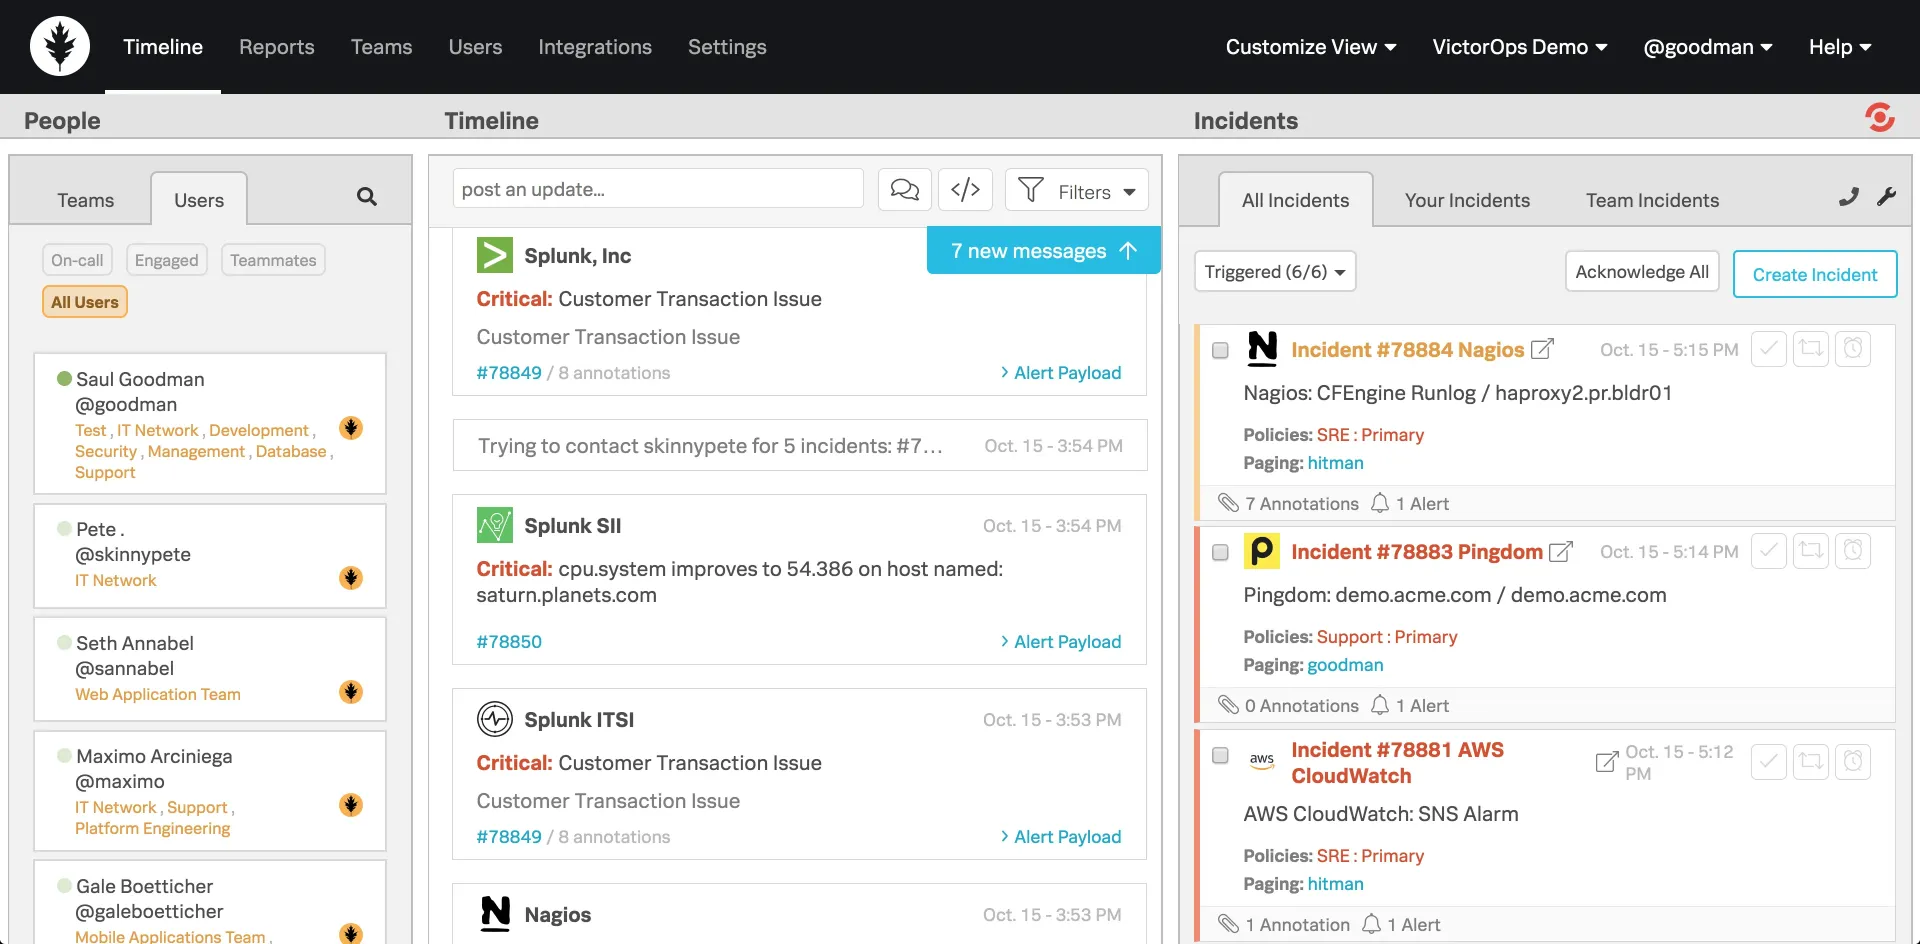Image resolution: width=1920 pixels, height=944 pixels.
Task: Select the Teams tab in People
Action: tap(86, 200)
